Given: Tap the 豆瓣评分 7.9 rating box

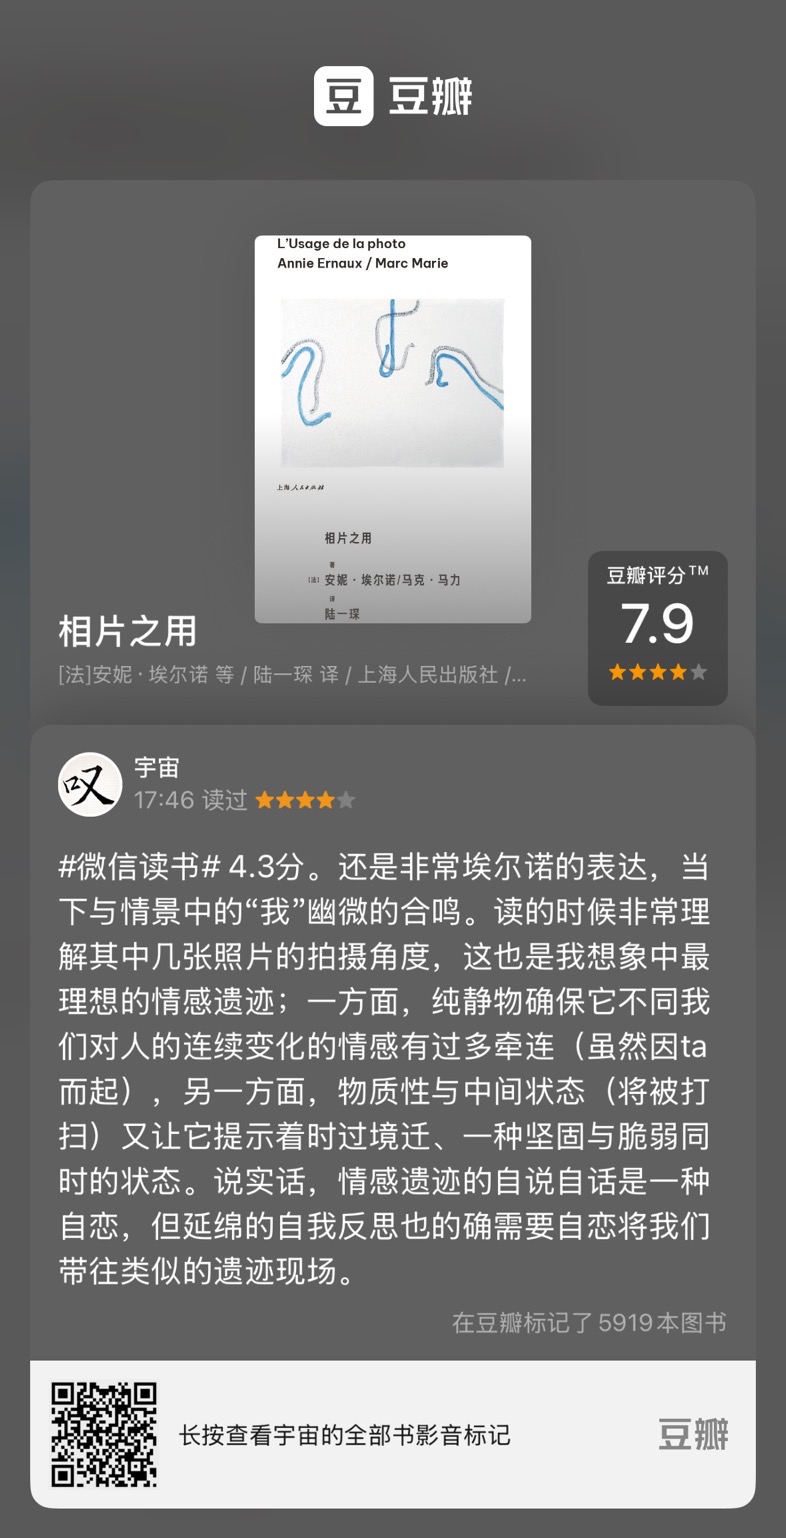Looking at the screenshot, I should [x=658, y=628].
